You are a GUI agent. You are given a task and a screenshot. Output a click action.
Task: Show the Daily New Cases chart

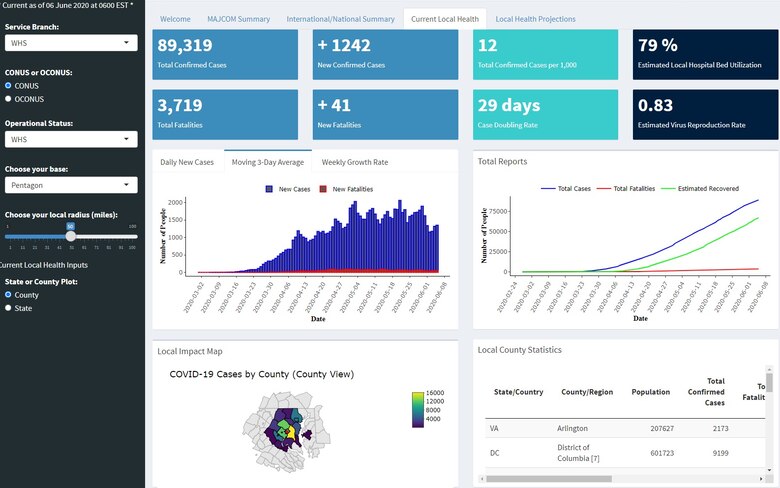[x=187, y=162]
